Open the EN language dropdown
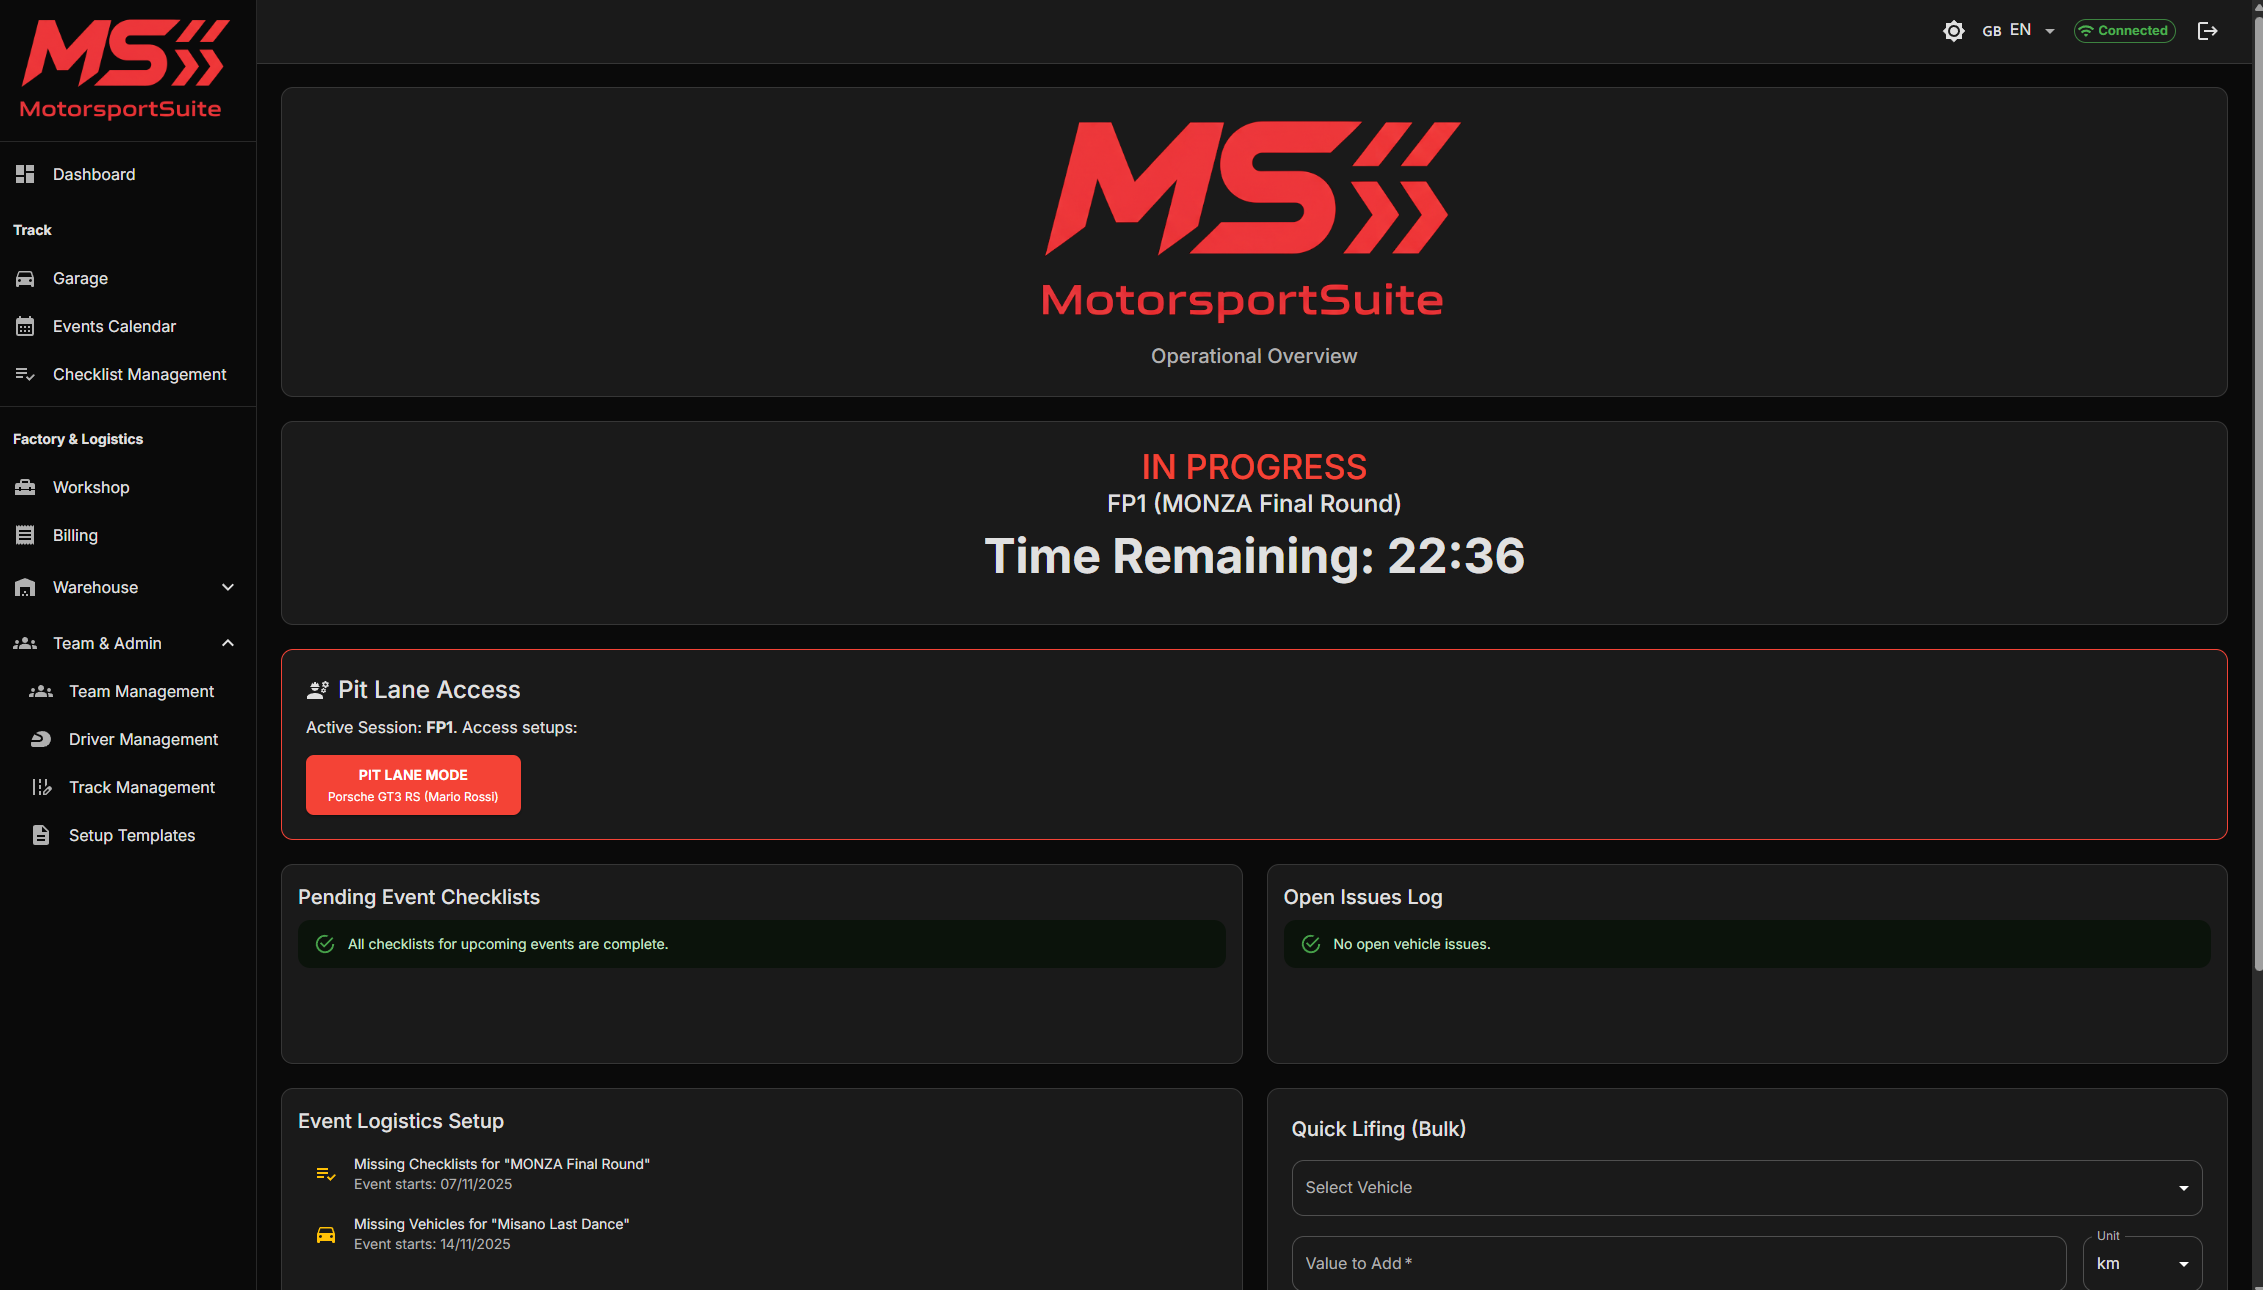 pyautogui.click(x=2019, y=31)
